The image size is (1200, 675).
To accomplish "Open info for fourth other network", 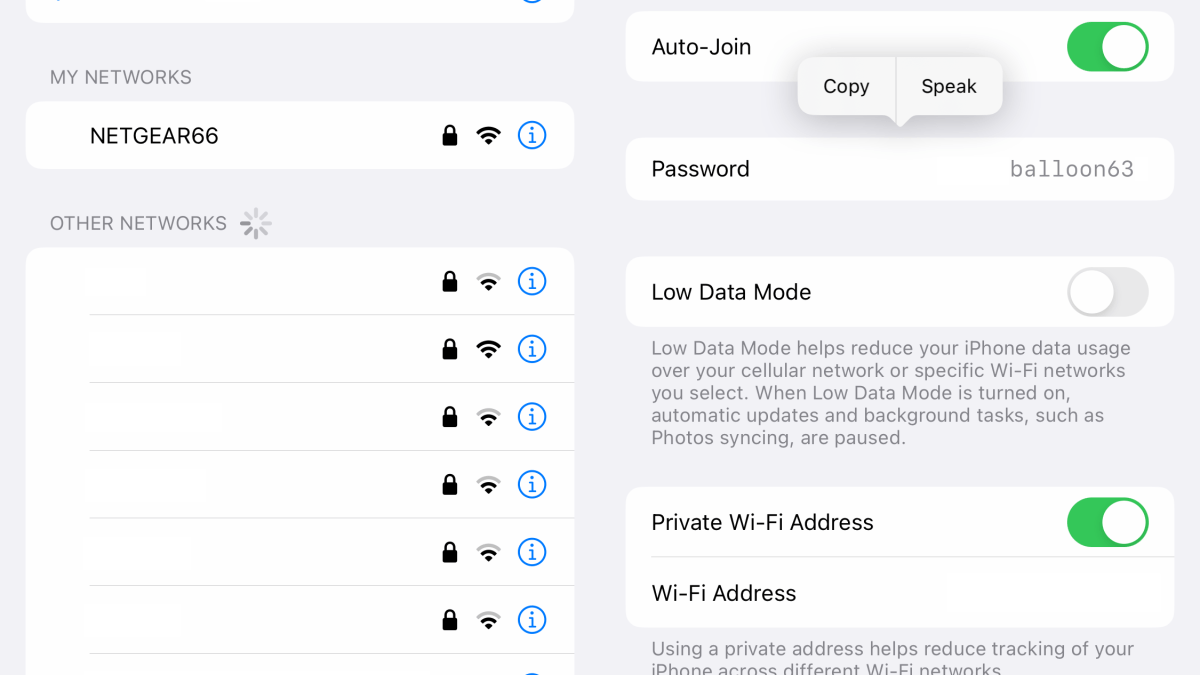I will 532,485.
